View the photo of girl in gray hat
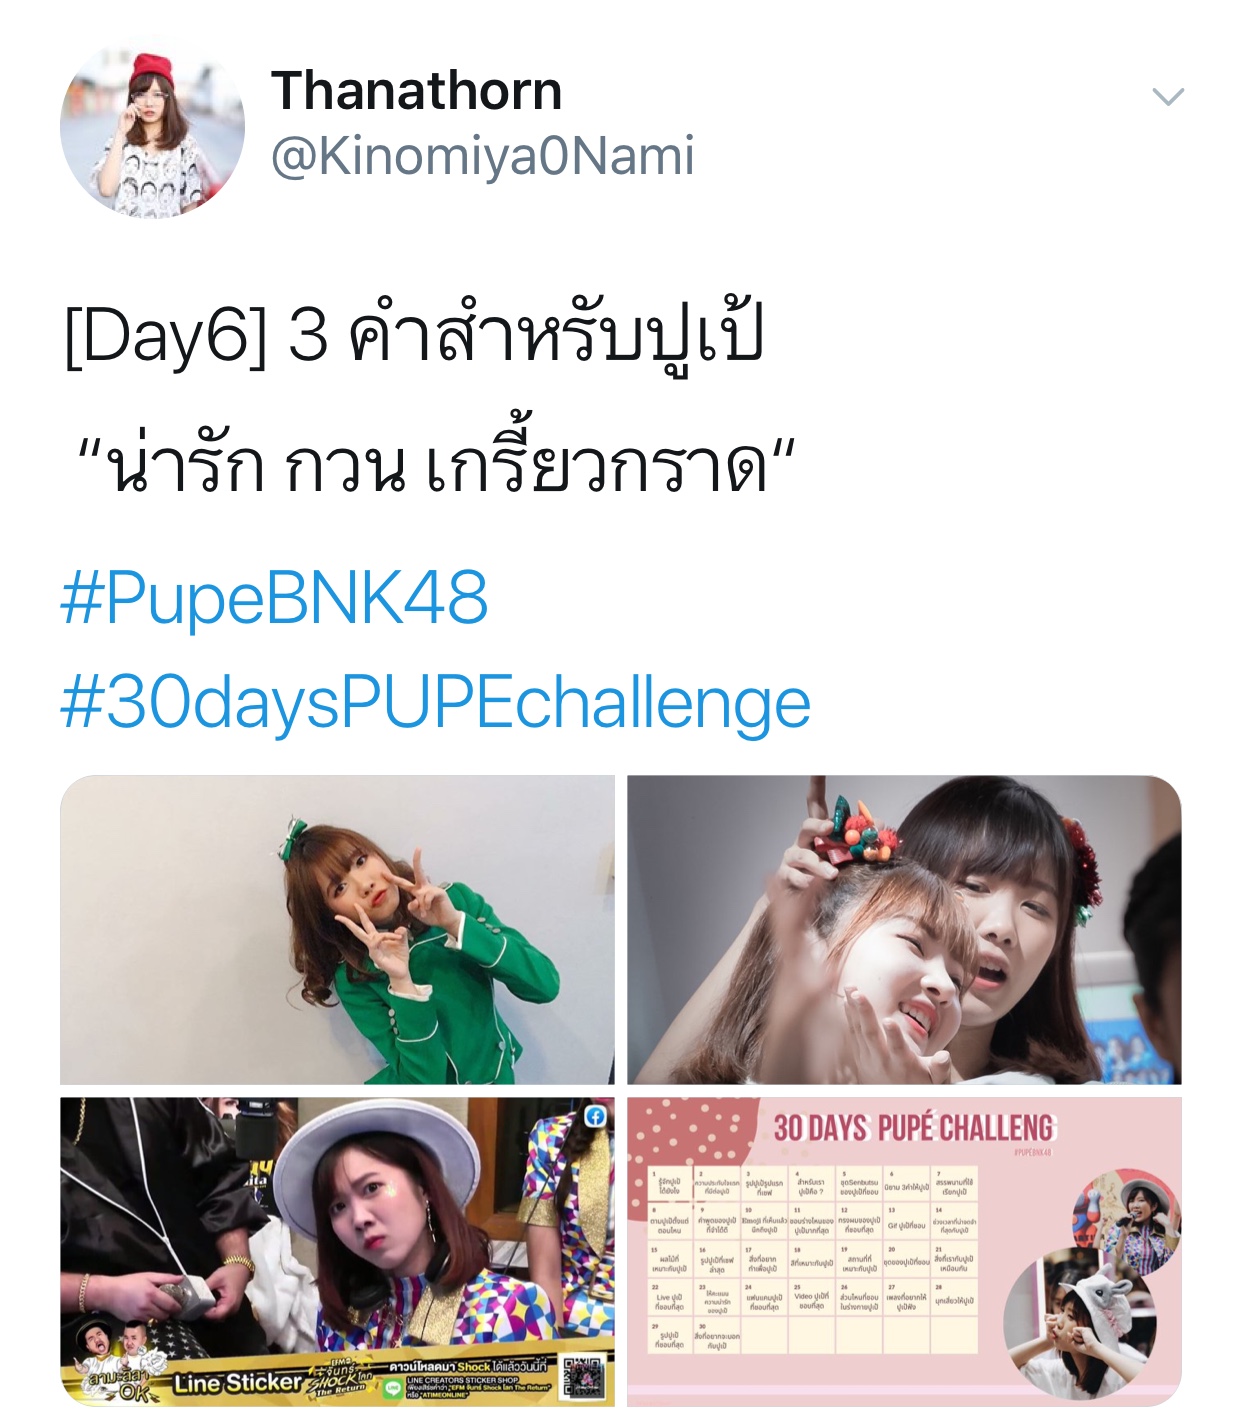 (x=337, y=1251)
